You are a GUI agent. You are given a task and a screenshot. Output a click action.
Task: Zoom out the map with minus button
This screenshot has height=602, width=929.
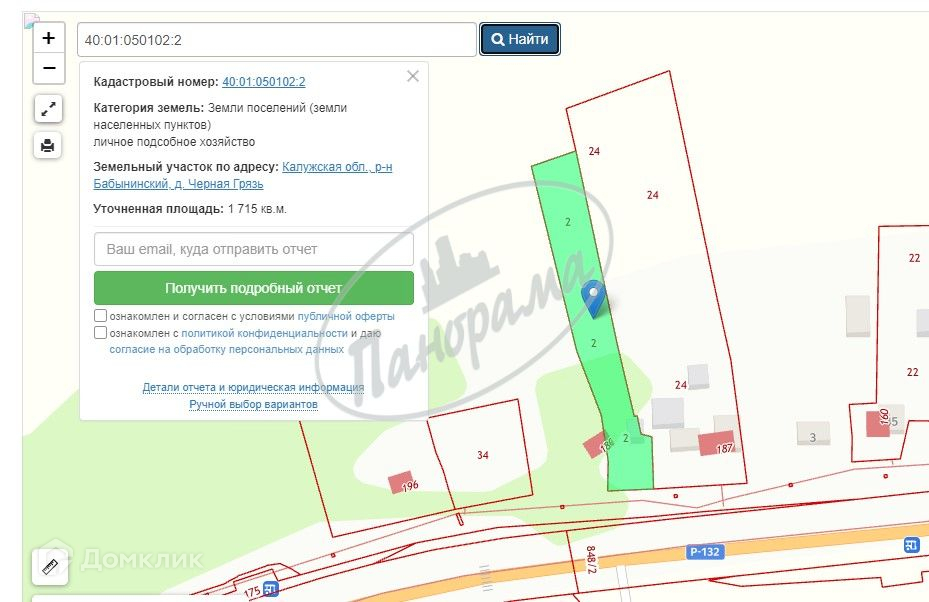point(49,68)
